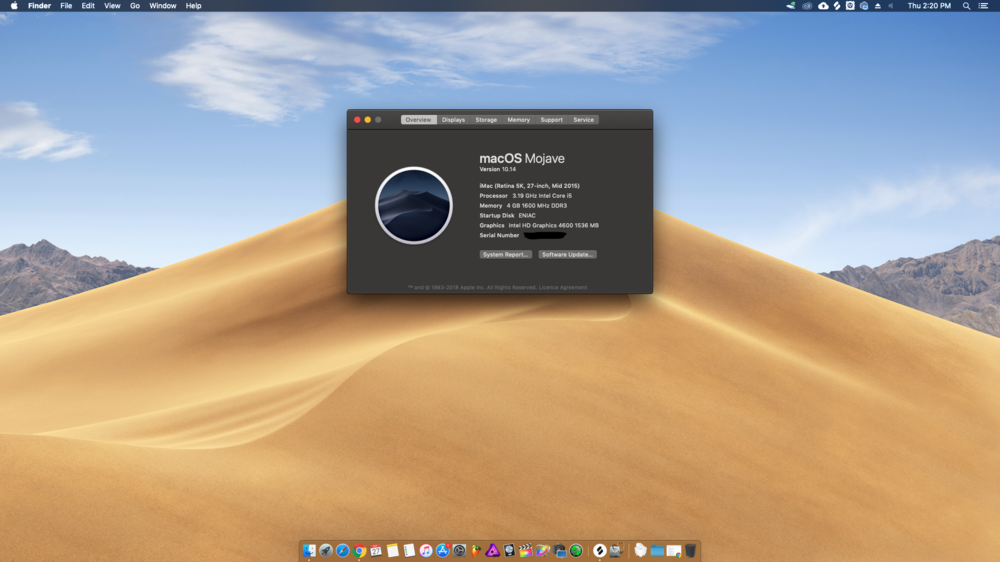Open Notification Center list icon
This screenshot has width=1000, height=562.
pyautogui.click(x=983, y=6)
